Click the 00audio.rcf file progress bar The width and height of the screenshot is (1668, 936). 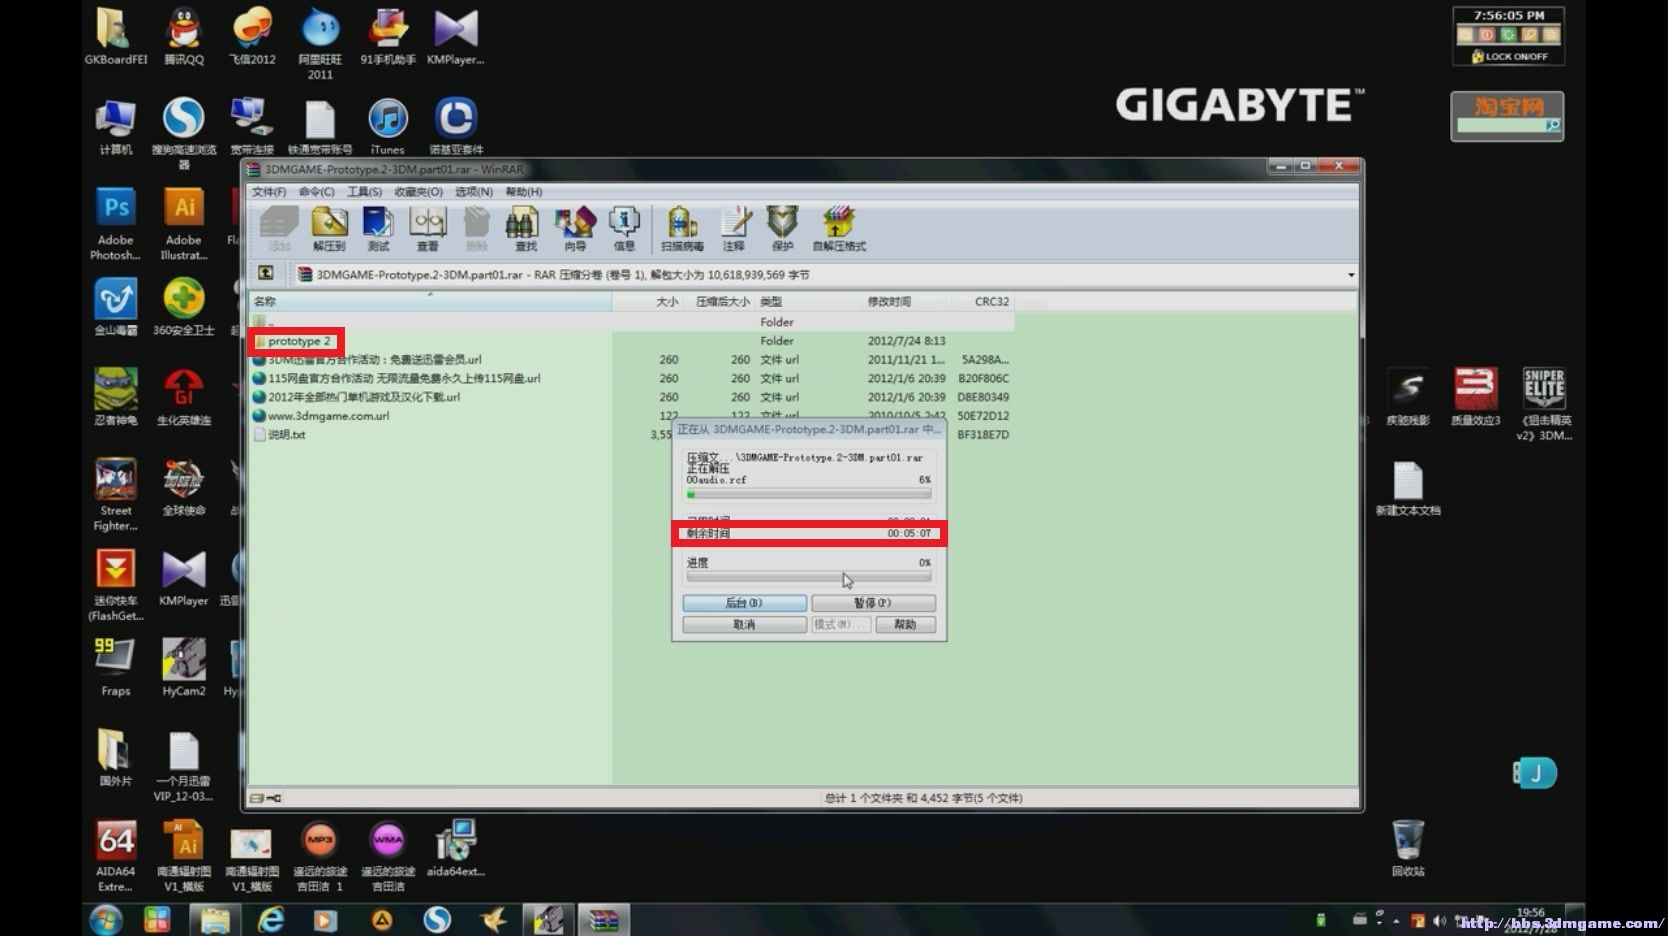[809, 494]
